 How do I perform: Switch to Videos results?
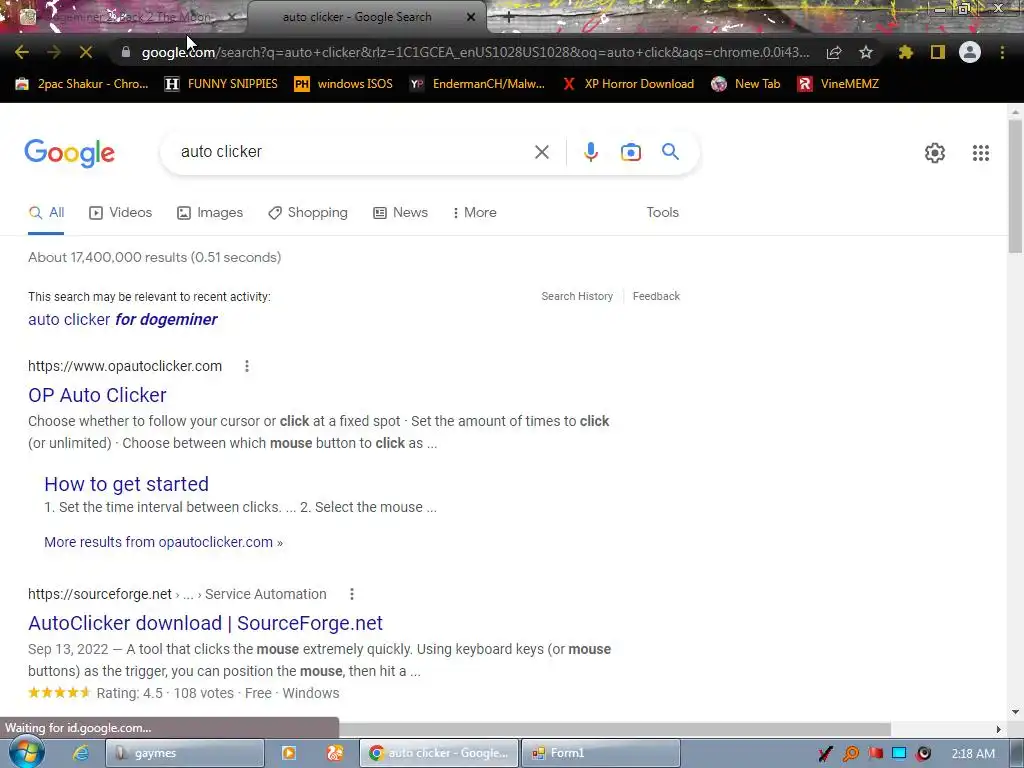121,213
